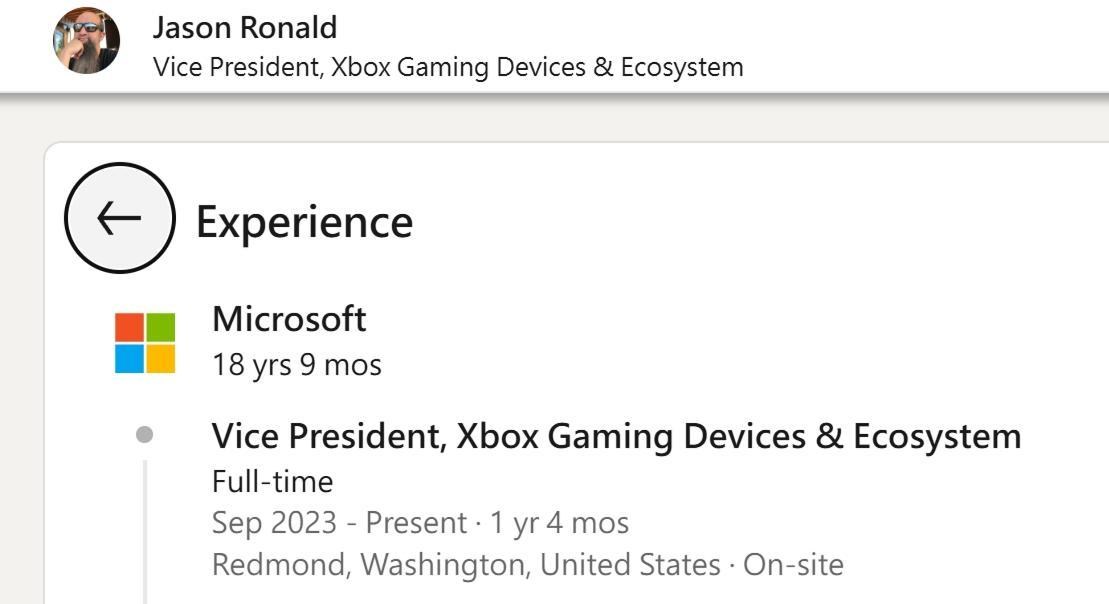Click Jason Ronald's profile photo avatar

coord(86,41)
